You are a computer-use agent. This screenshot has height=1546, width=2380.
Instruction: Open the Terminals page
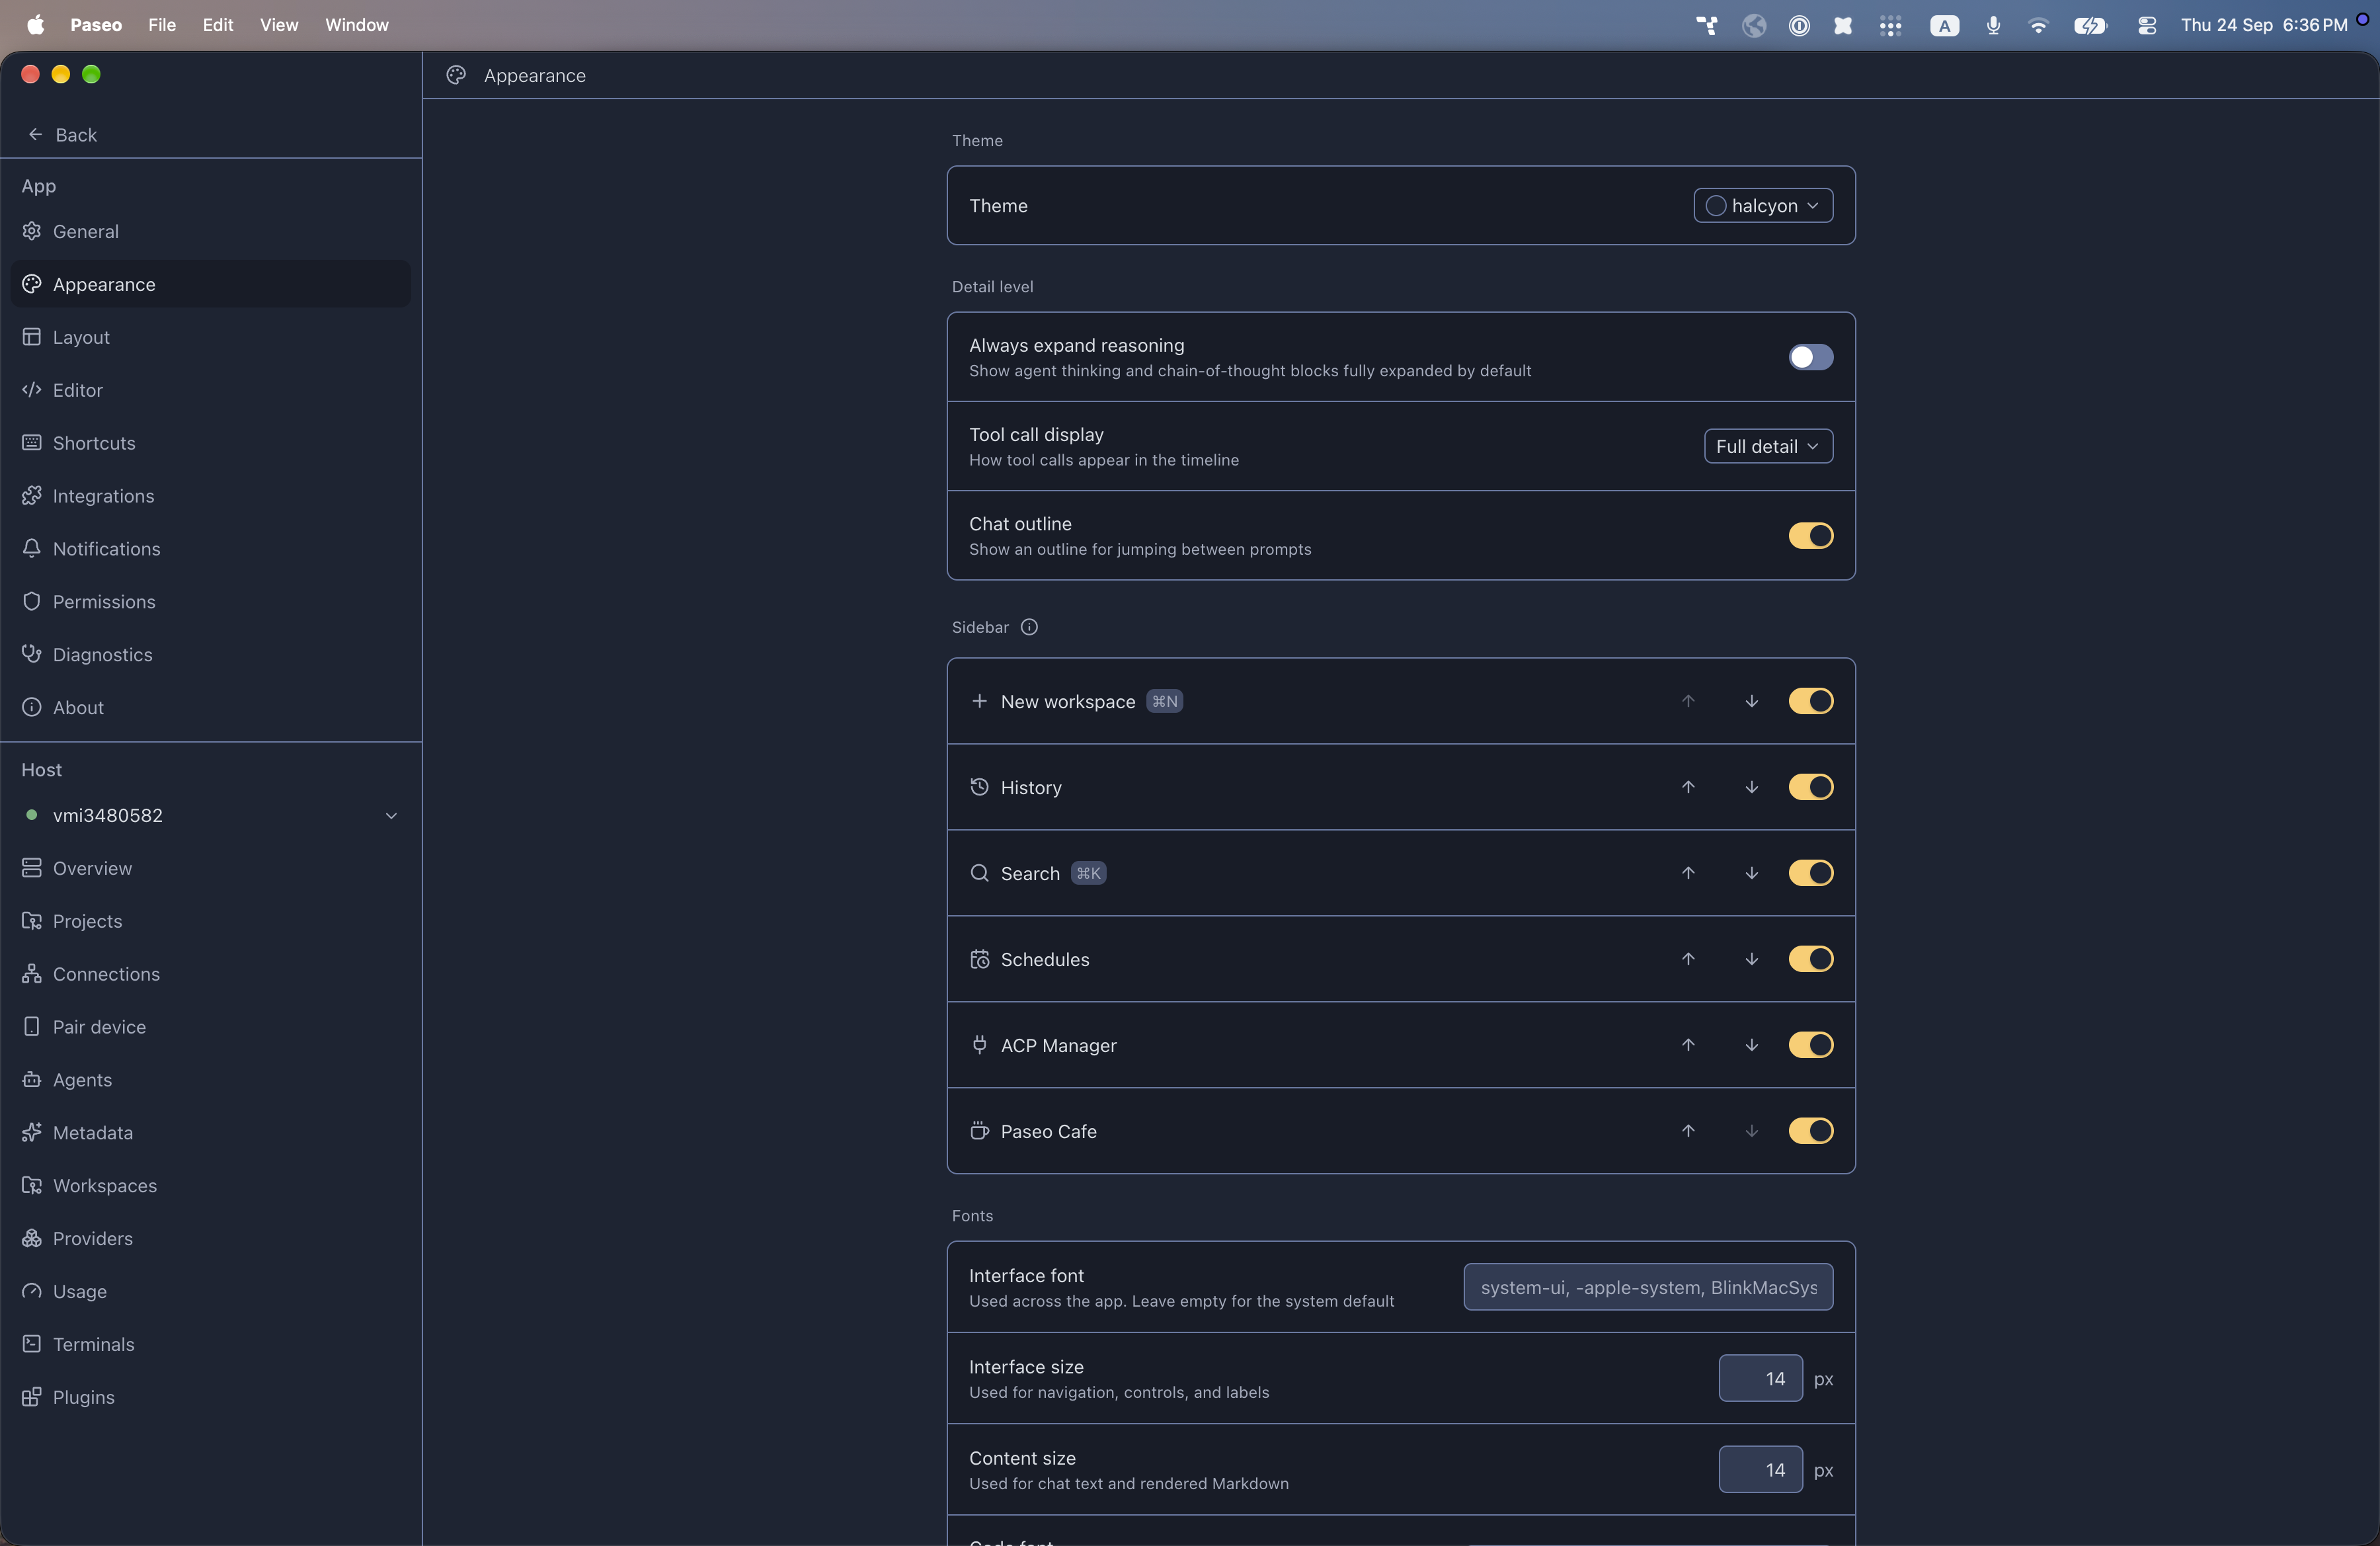click(211, 1344)
